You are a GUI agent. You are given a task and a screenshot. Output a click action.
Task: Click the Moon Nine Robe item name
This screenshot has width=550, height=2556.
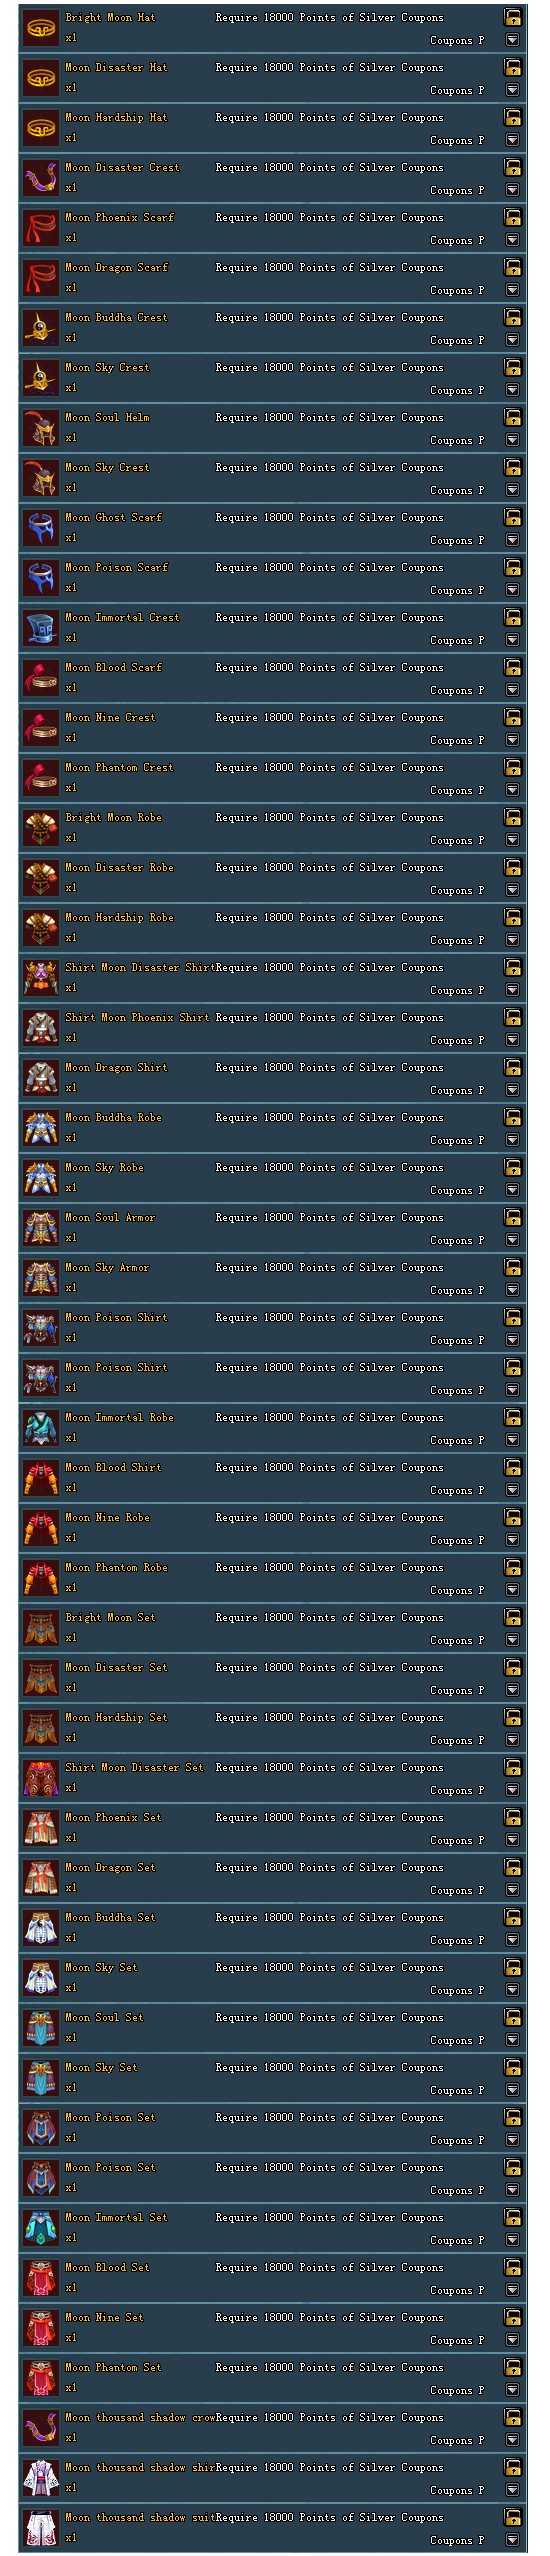click(107, 1518)
